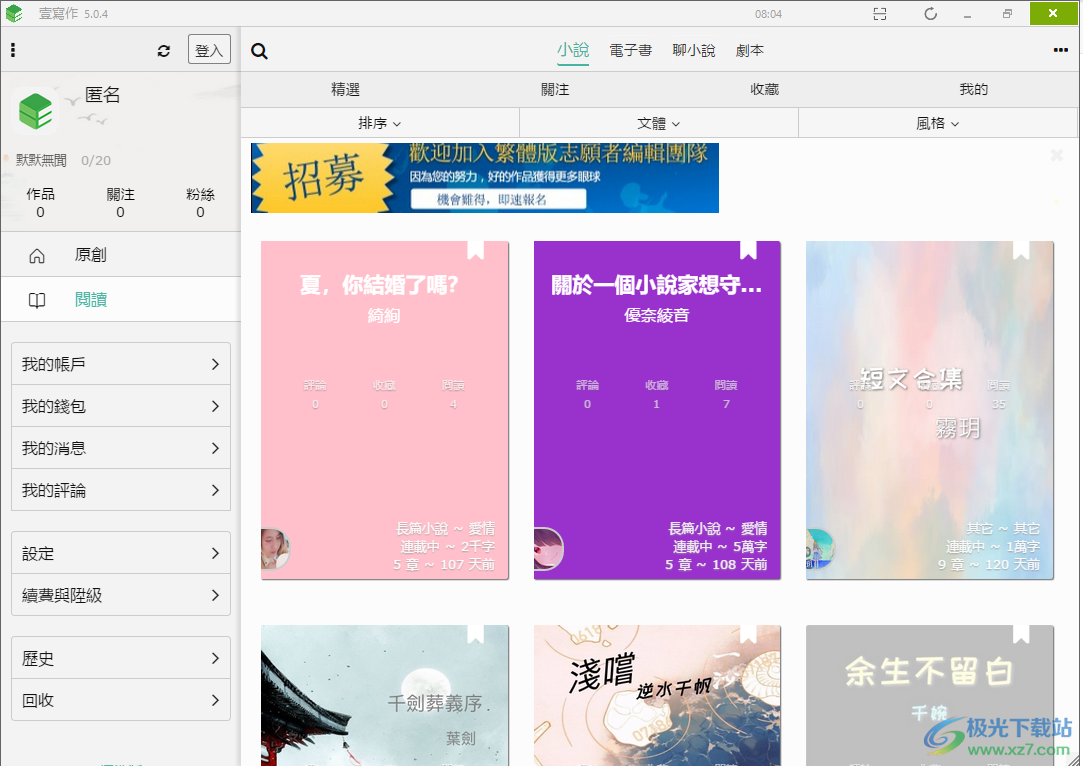
Task: Go to 閱讀 section in sidebar
Action: pyautogui.click(x=121, y=300)
